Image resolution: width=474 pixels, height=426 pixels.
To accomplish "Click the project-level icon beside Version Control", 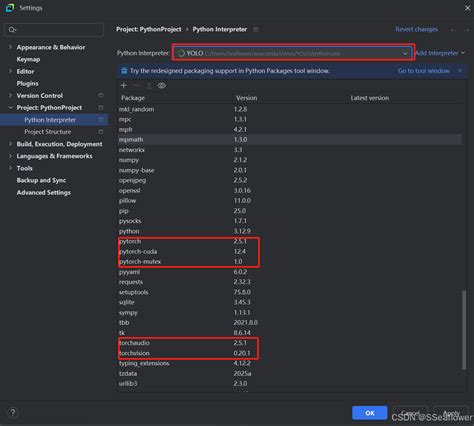I will point(101,96).
